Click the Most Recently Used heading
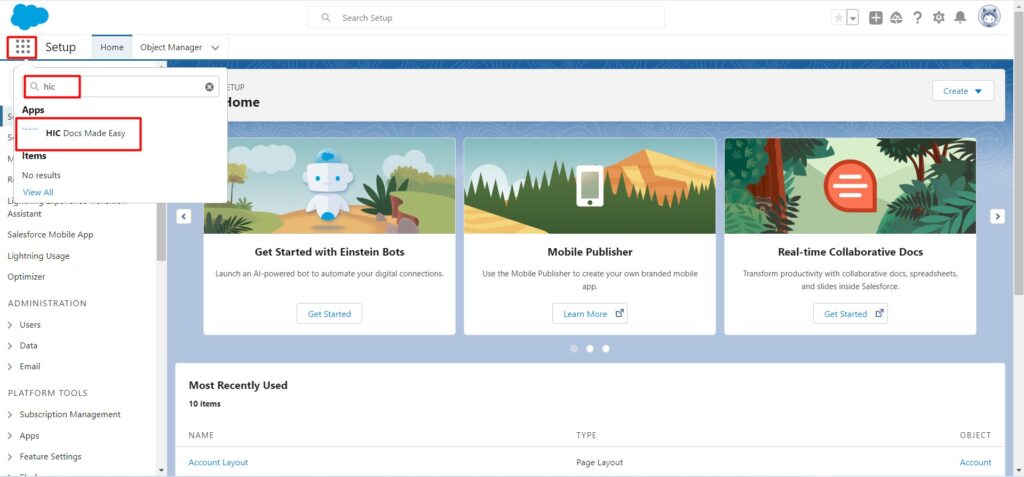1024x477 pixels. [x=238, y=386]
